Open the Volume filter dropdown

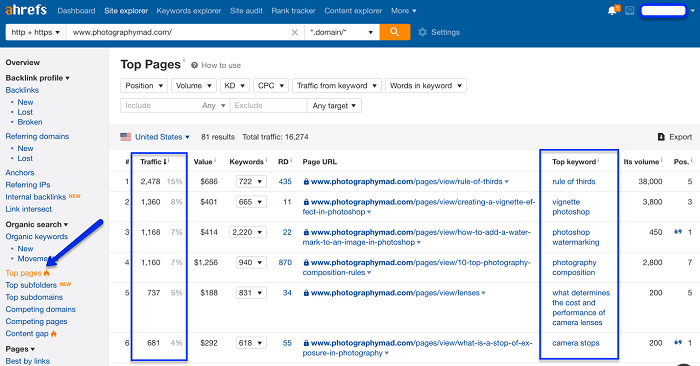click(x=194, y=86)
